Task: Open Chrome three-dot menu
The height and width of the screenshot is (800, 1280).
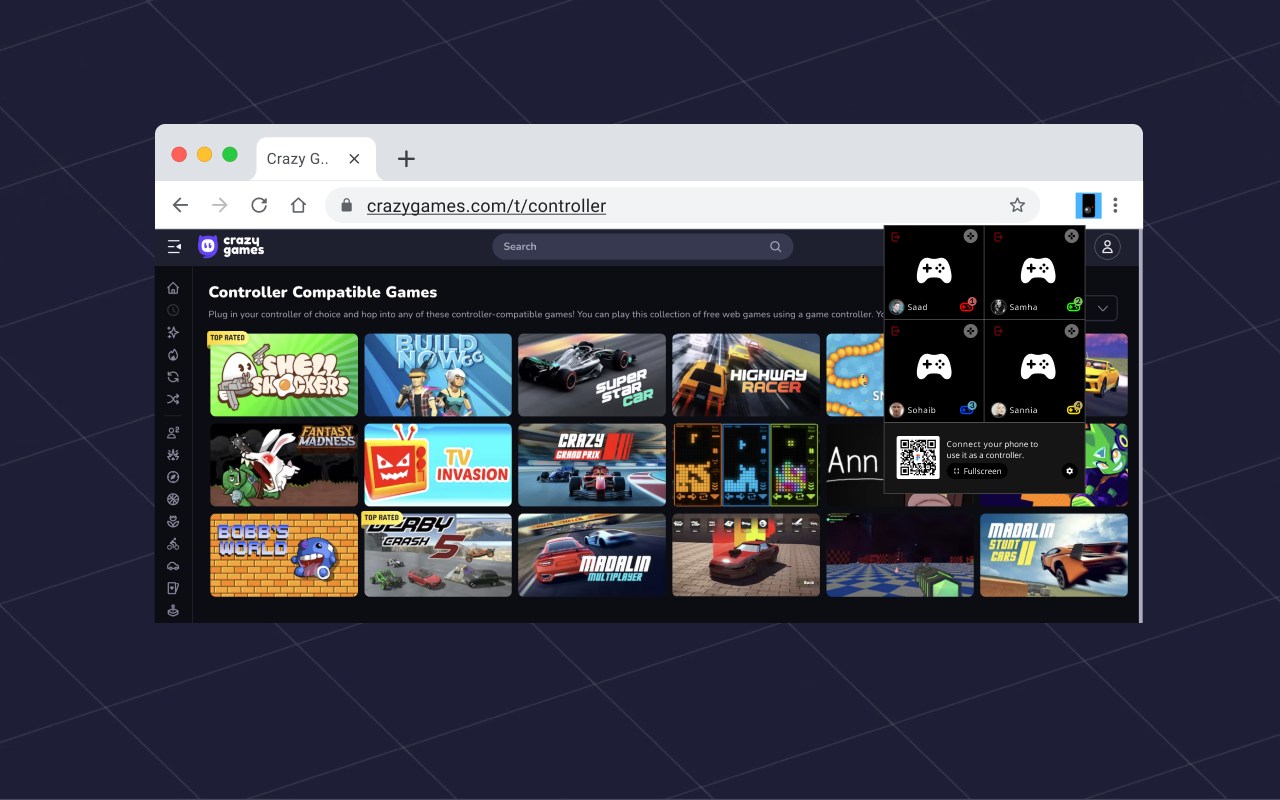Action: (x=1115, y=205)
